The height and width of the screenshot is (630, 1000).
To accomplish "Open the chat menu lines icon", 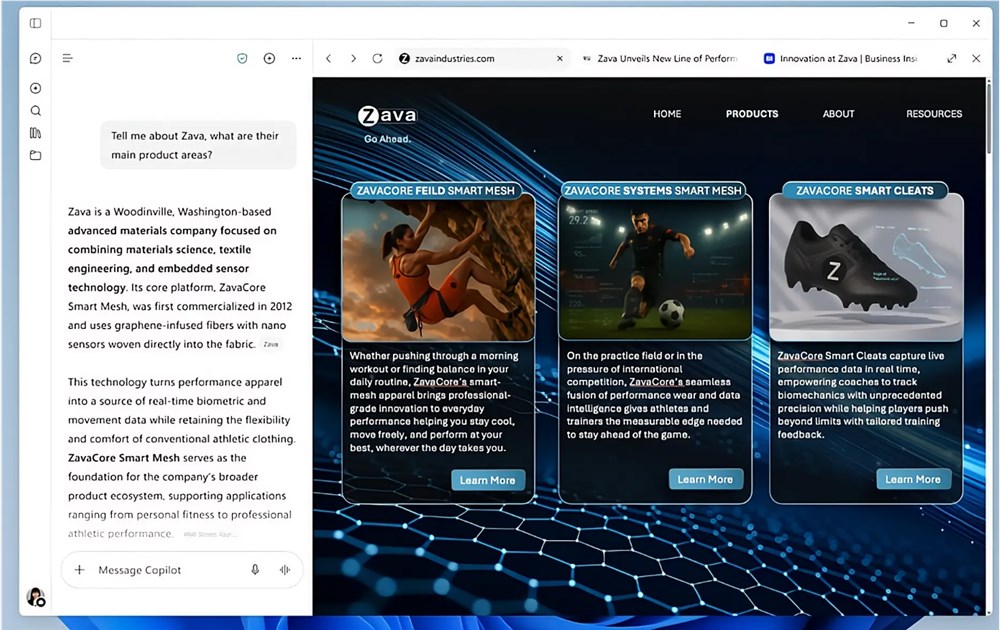I will (x=68, y=59).
